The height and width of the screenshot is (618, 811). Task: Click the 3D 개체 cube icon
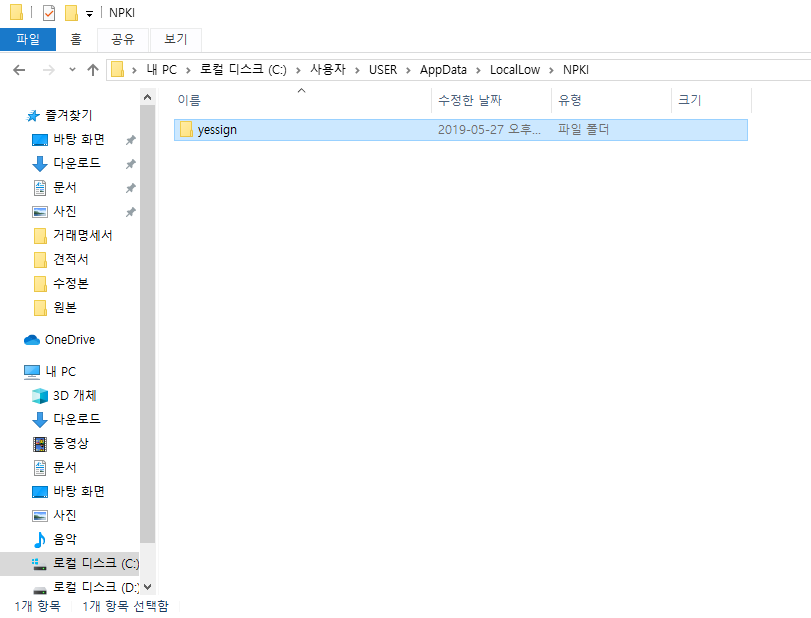tap(40, 396)
